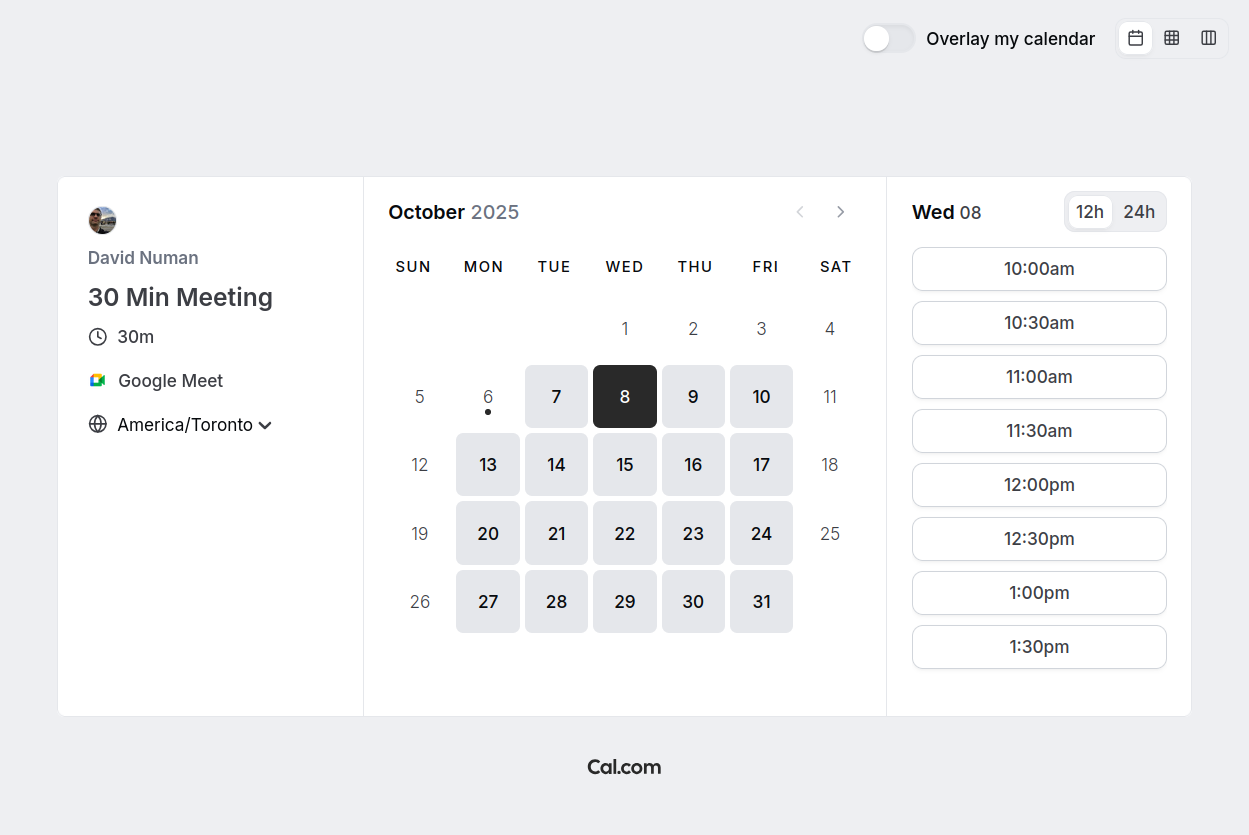Go to next month arrow
The image size is (1249, 835).
840,212
